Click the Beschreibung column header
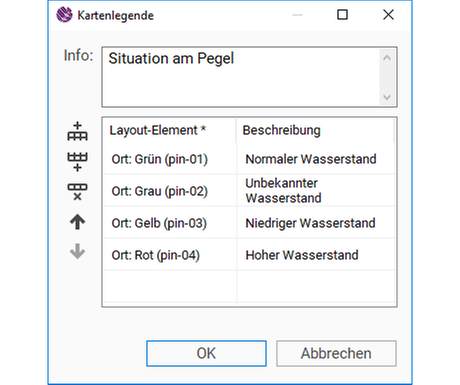 click(315, 130)
